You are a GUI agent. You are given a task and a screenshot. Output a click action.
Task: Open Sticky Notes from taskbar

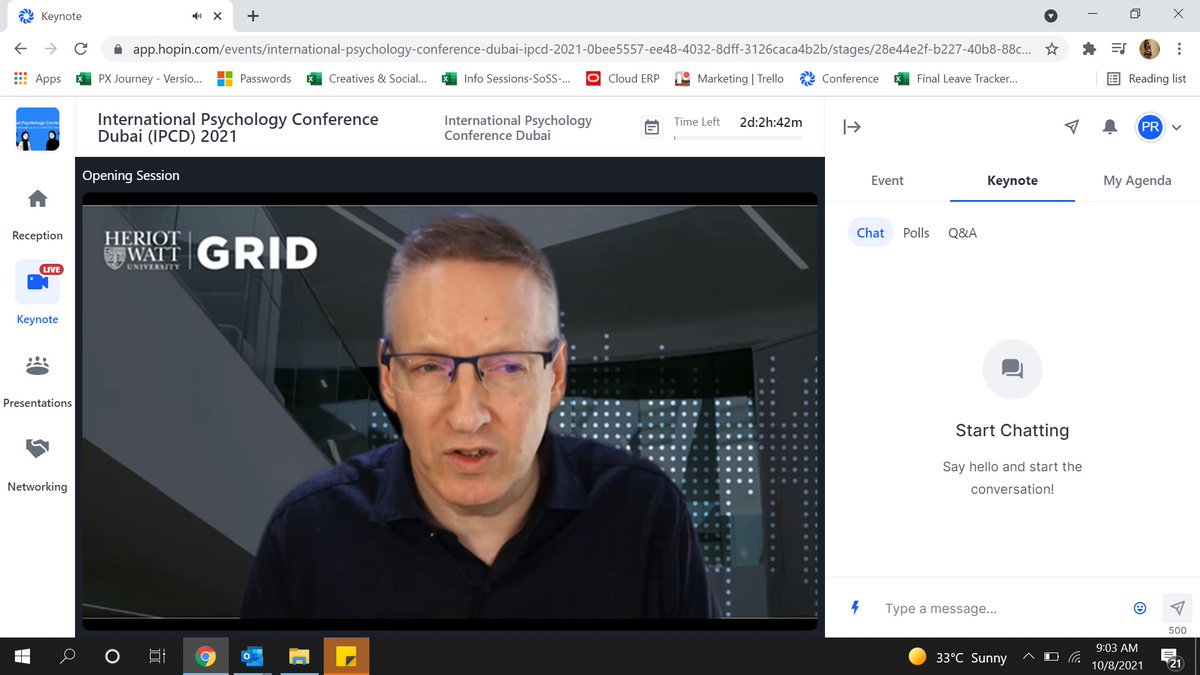(x=346, y=656)
